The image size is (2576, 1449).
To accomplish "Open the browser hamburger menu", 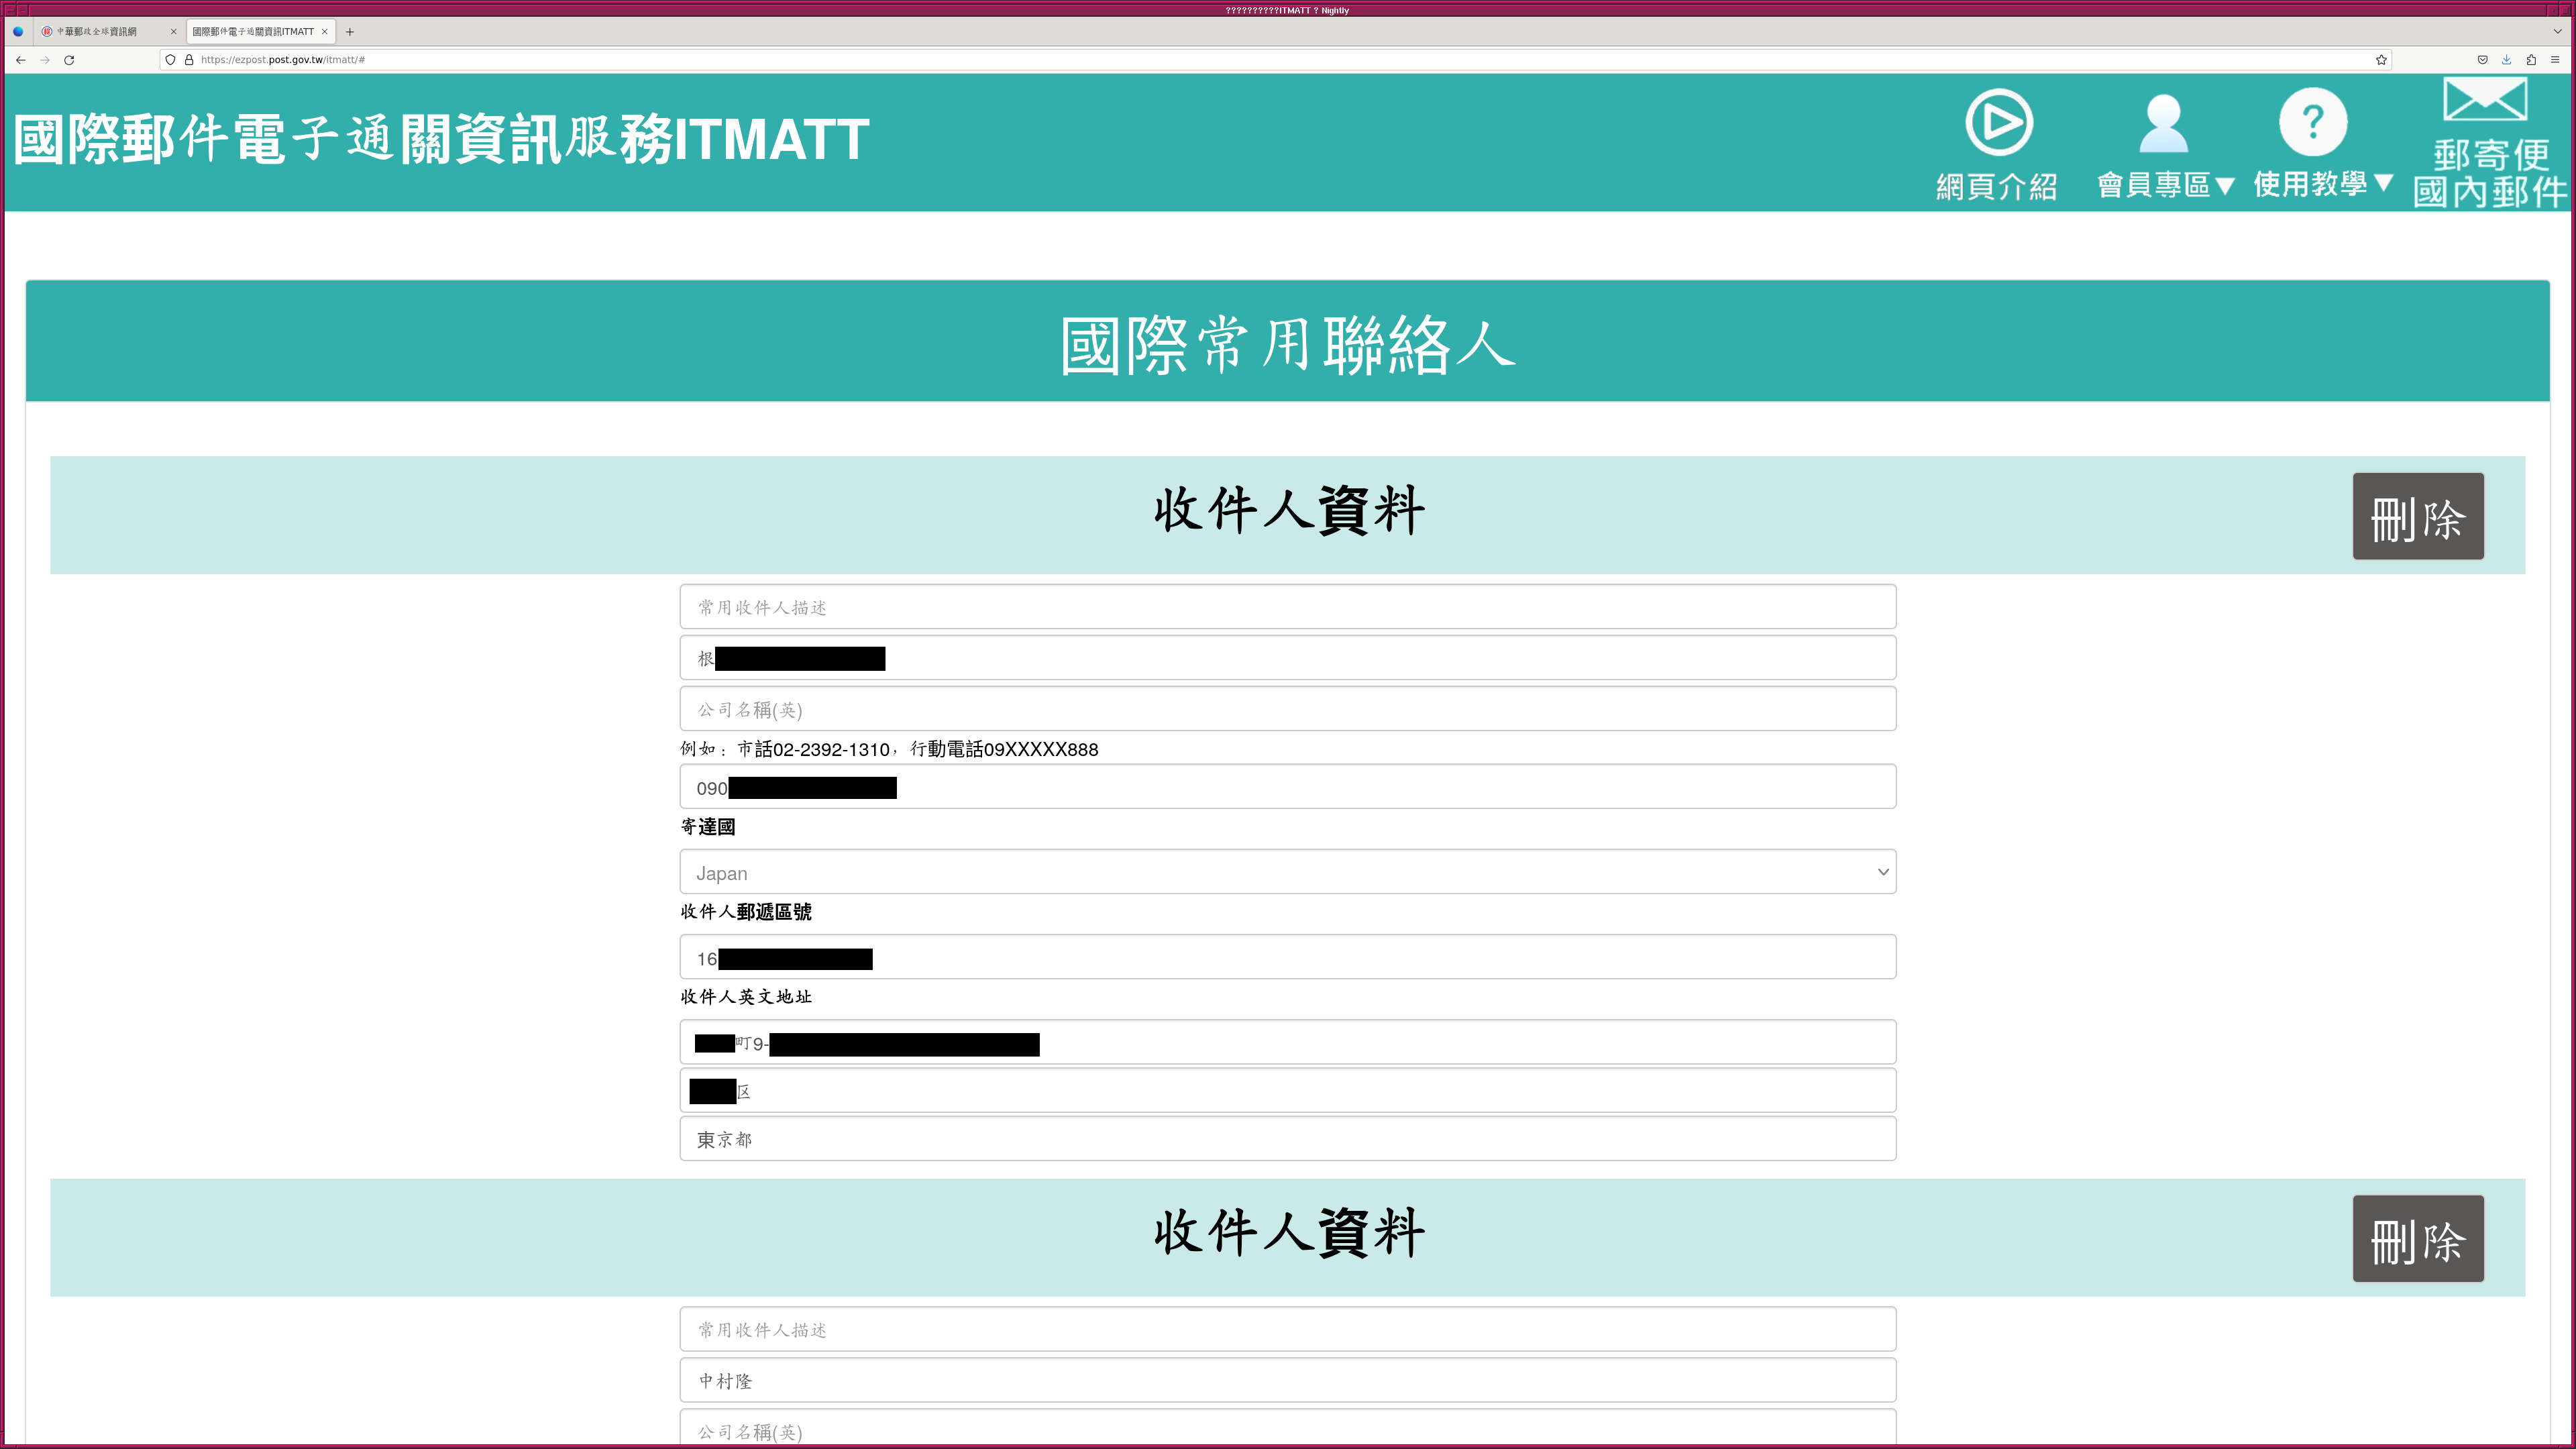I will (x=2555, y=60).
